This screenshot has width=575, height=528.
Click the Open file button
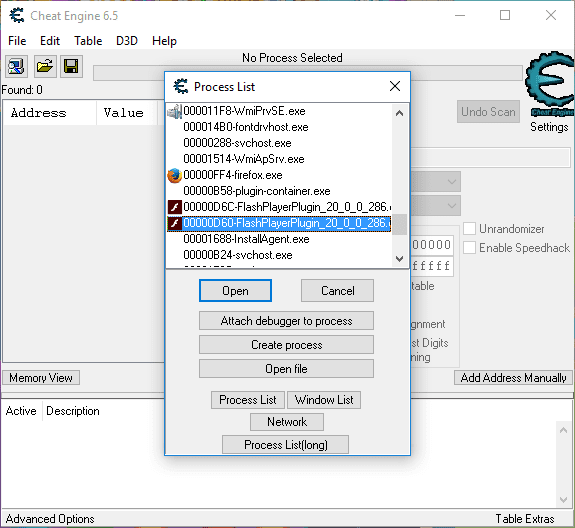pyautogui.click(x=286, y=368)
